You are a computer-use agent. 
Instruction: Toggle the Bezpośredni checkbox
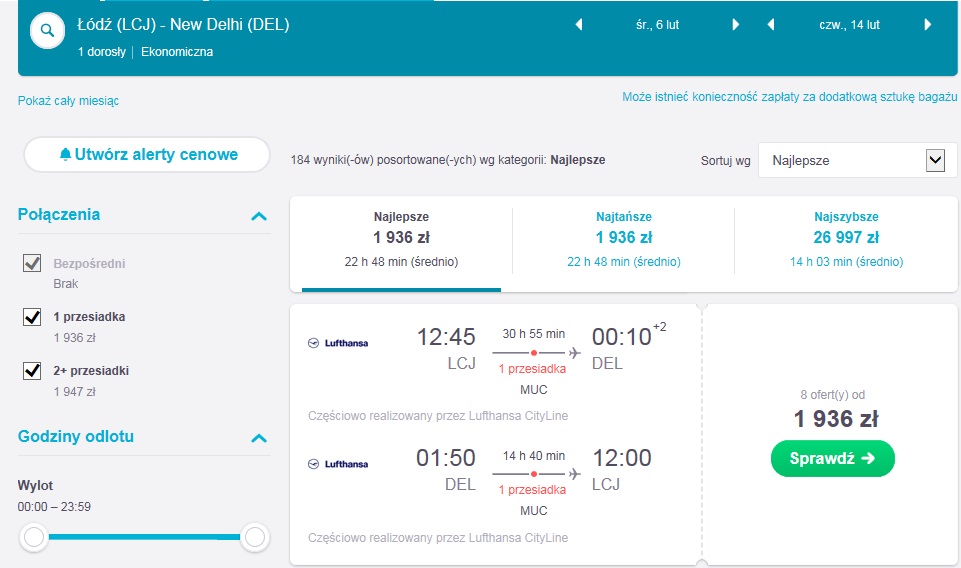(32, 263)
